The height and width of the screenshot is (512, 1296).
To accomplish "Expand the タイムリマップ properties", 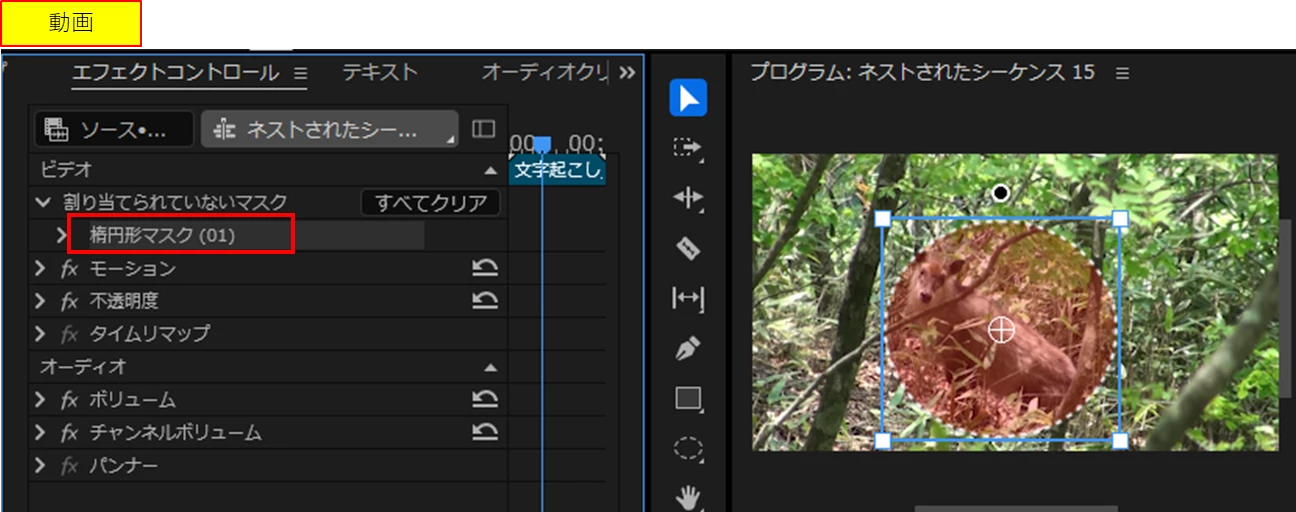I will 40,333.
